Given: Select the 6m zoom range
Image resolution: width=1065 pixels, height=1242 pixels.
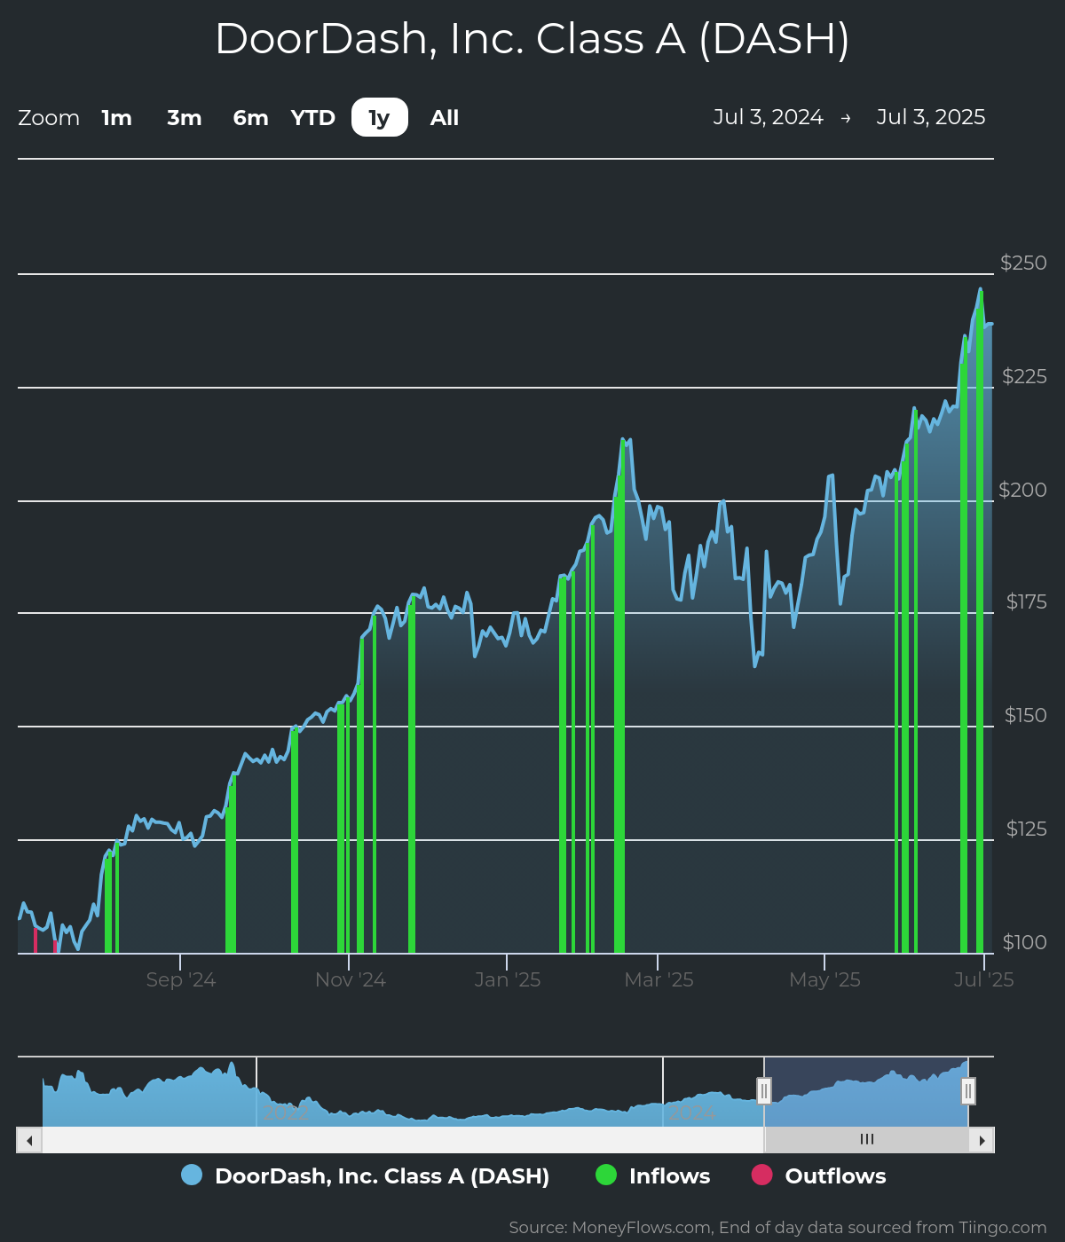Looking at the screenshot, I should [250, 118].
